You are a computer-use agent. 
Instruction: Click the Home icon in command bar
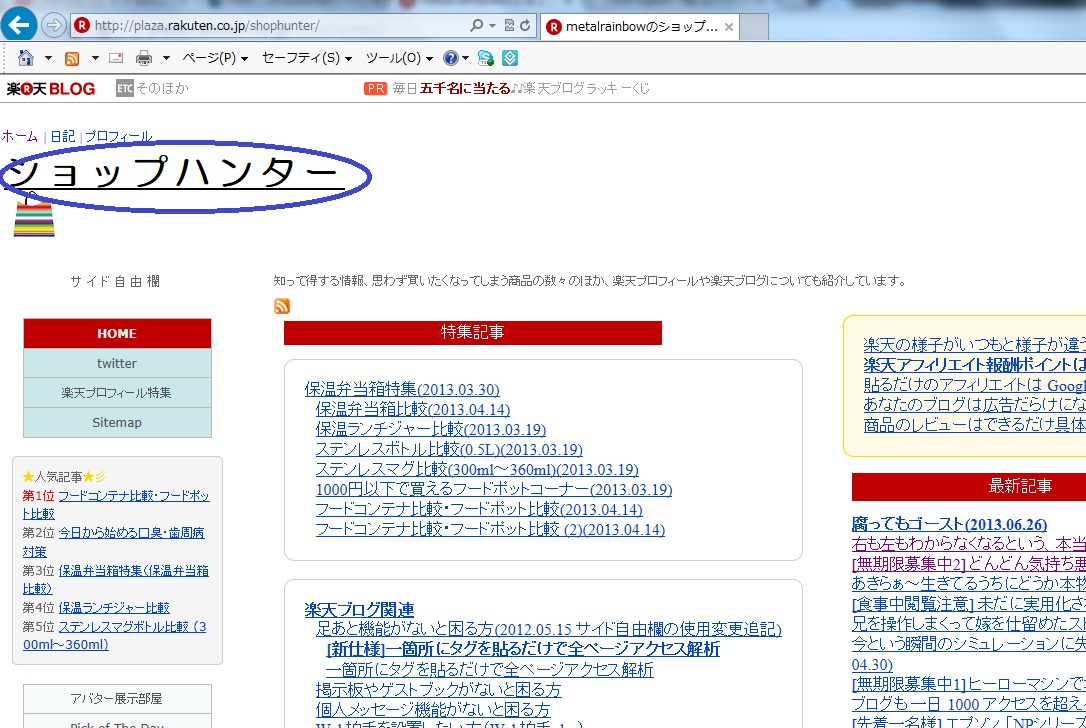(26, 58)
